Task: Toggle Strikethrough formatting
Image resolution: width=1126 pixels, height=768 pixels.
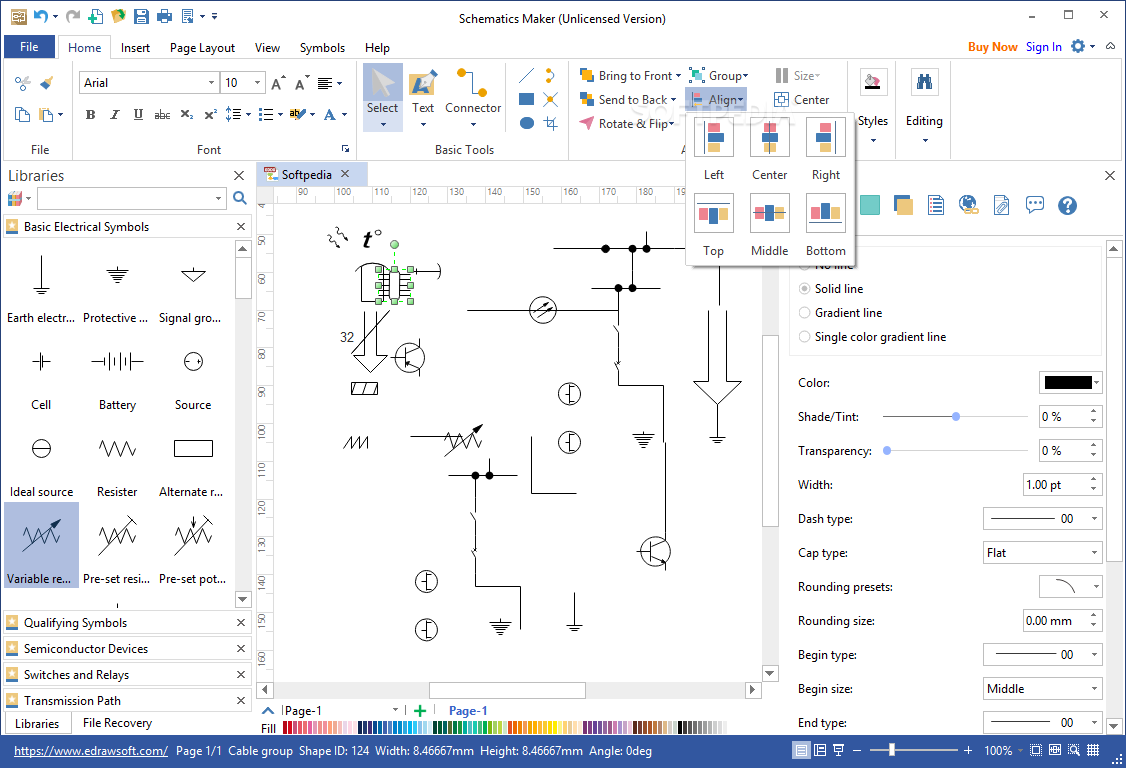Action: [162, 114]
